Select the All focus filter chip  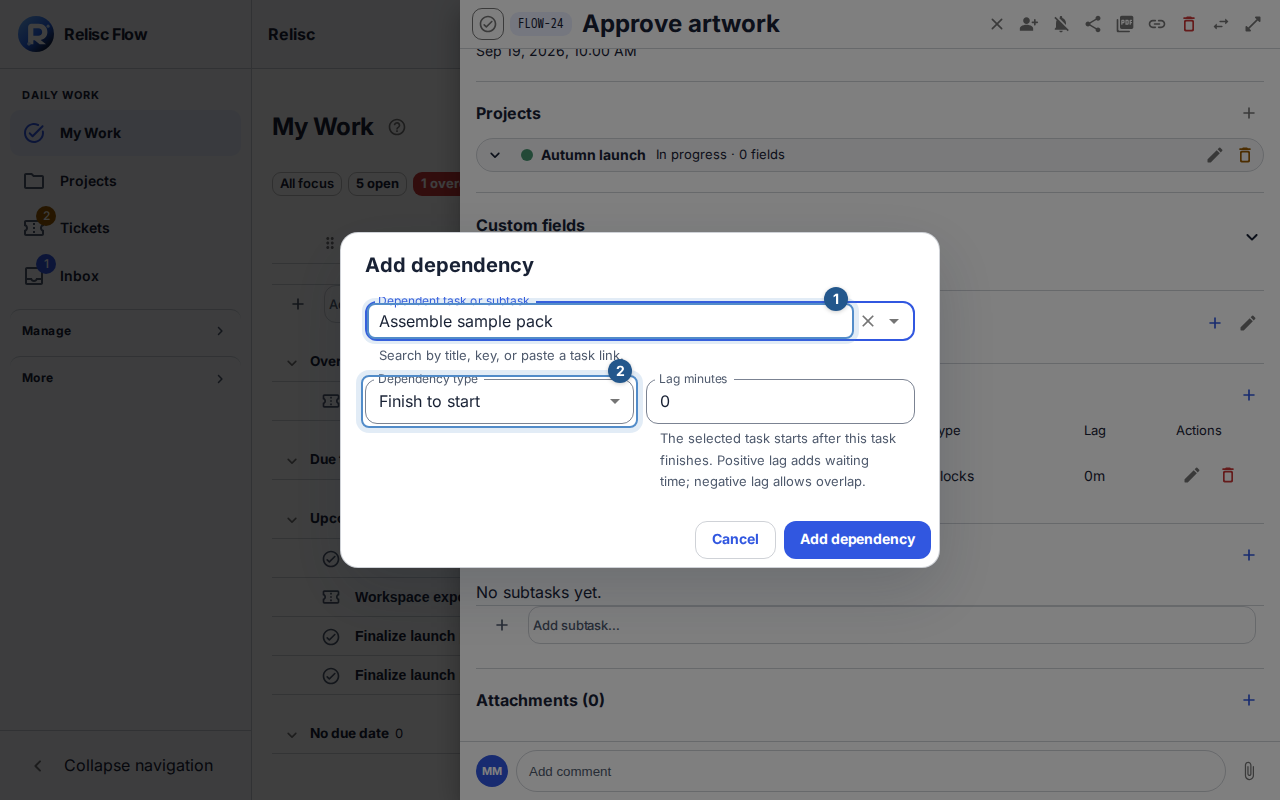point(307,184)
